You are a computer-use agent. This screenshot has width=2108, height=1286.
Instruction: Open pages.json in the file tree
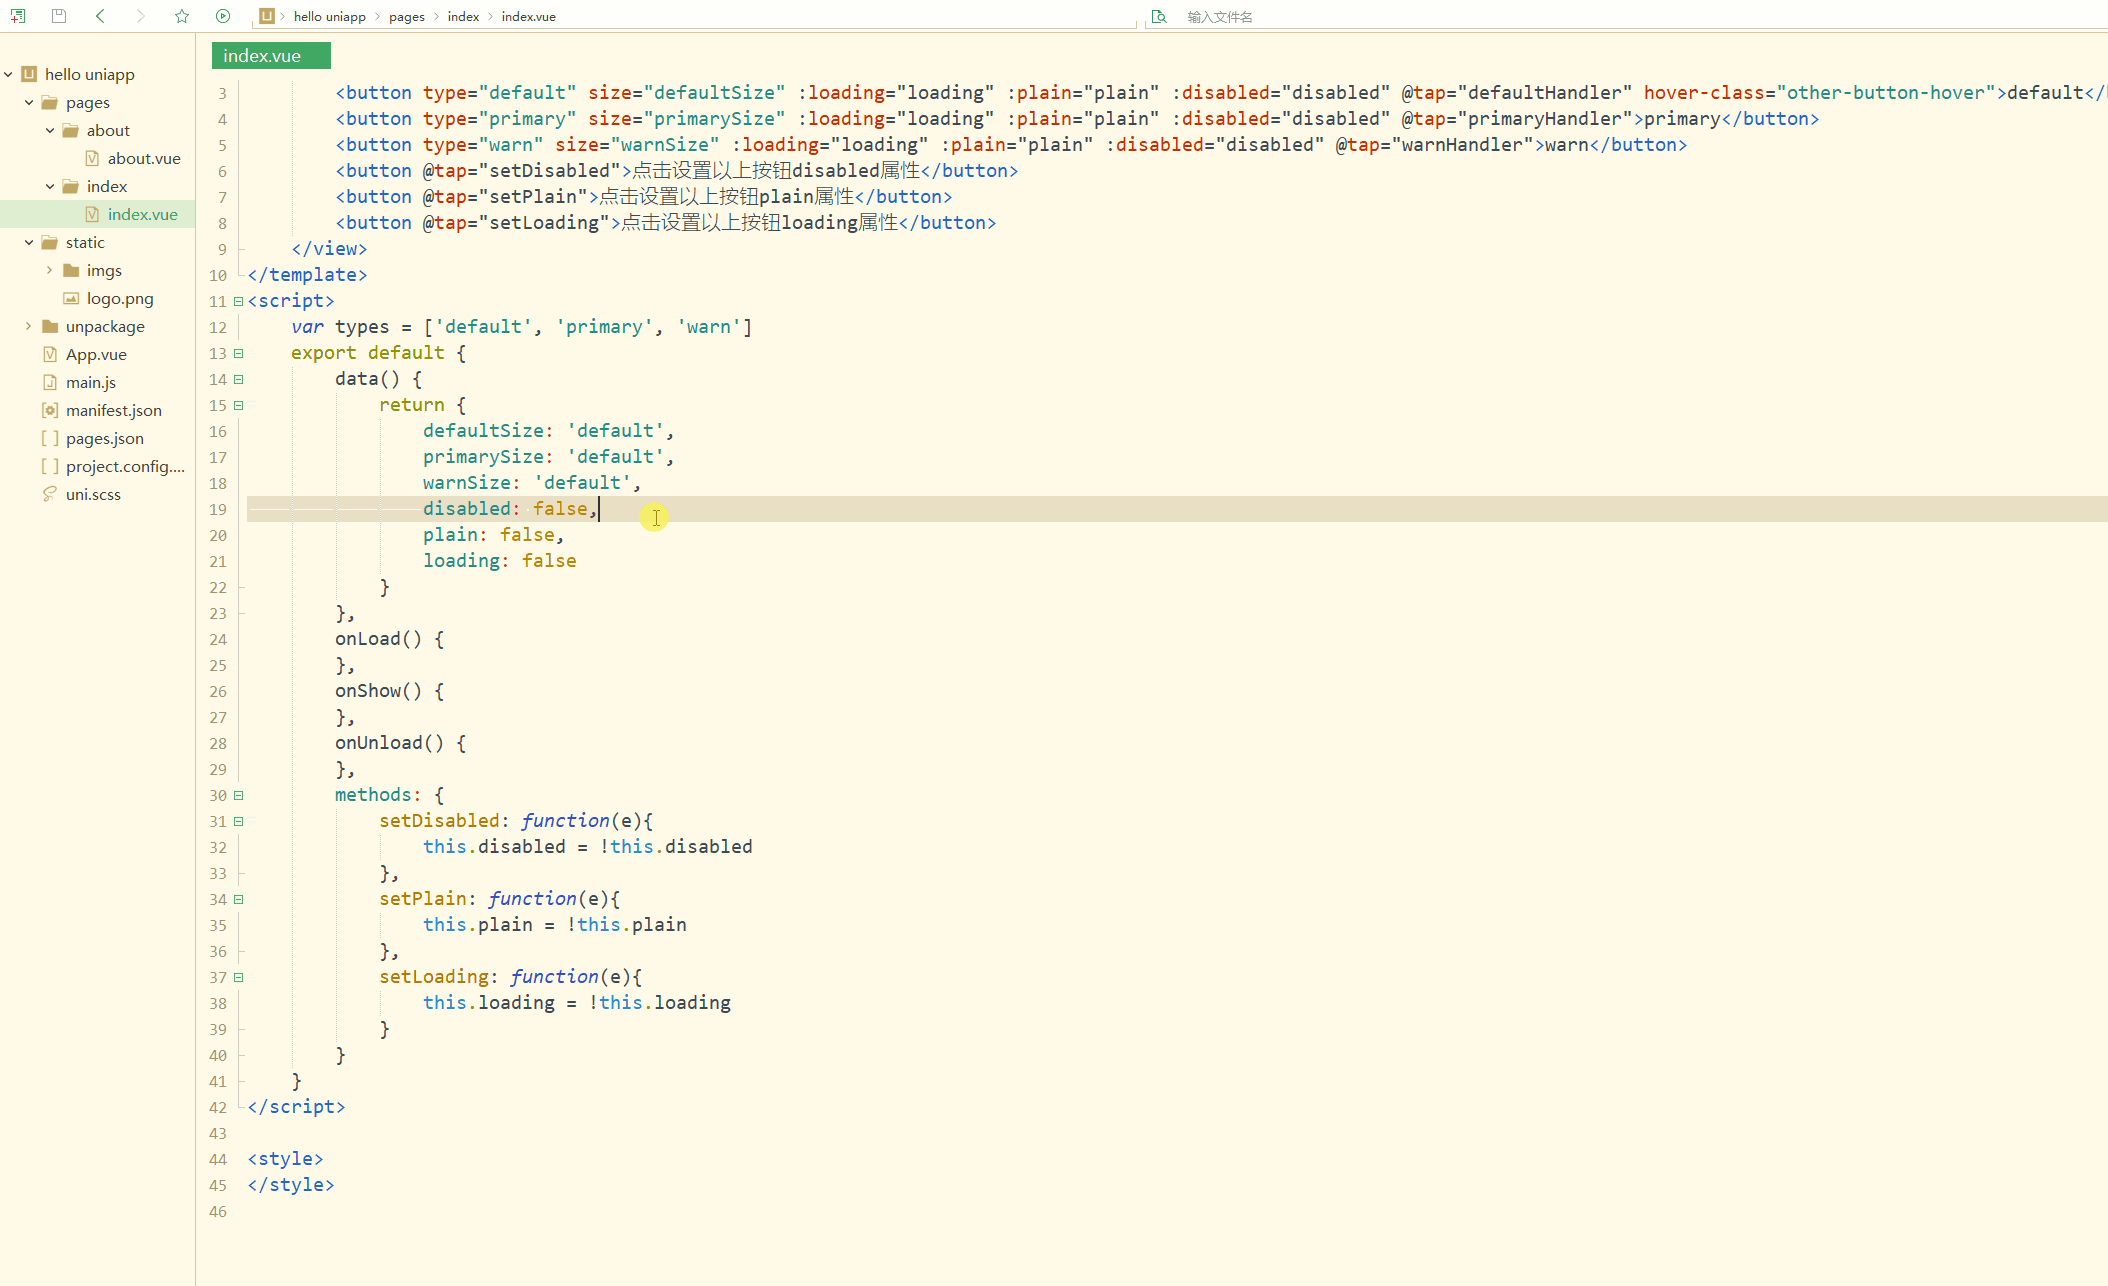click(105, 438)
